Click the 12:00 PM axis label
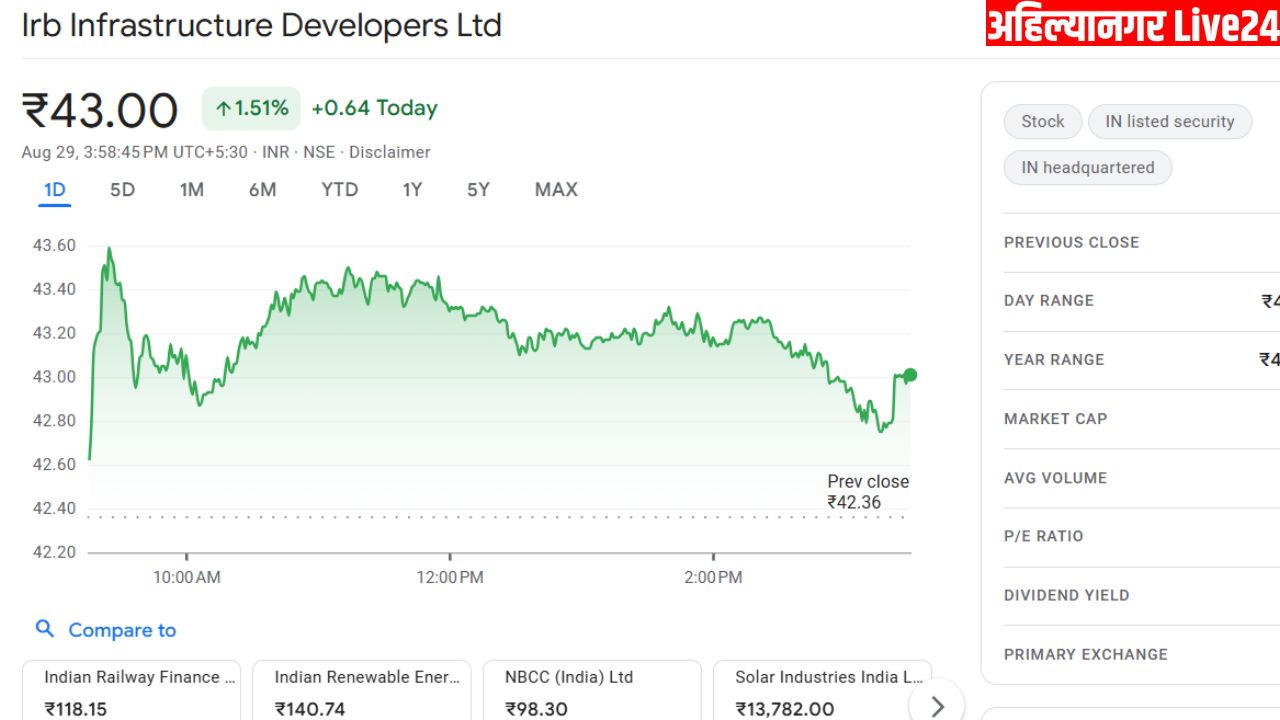Image resolution: width=1280 pixels, height=720 pixels. 450,577
